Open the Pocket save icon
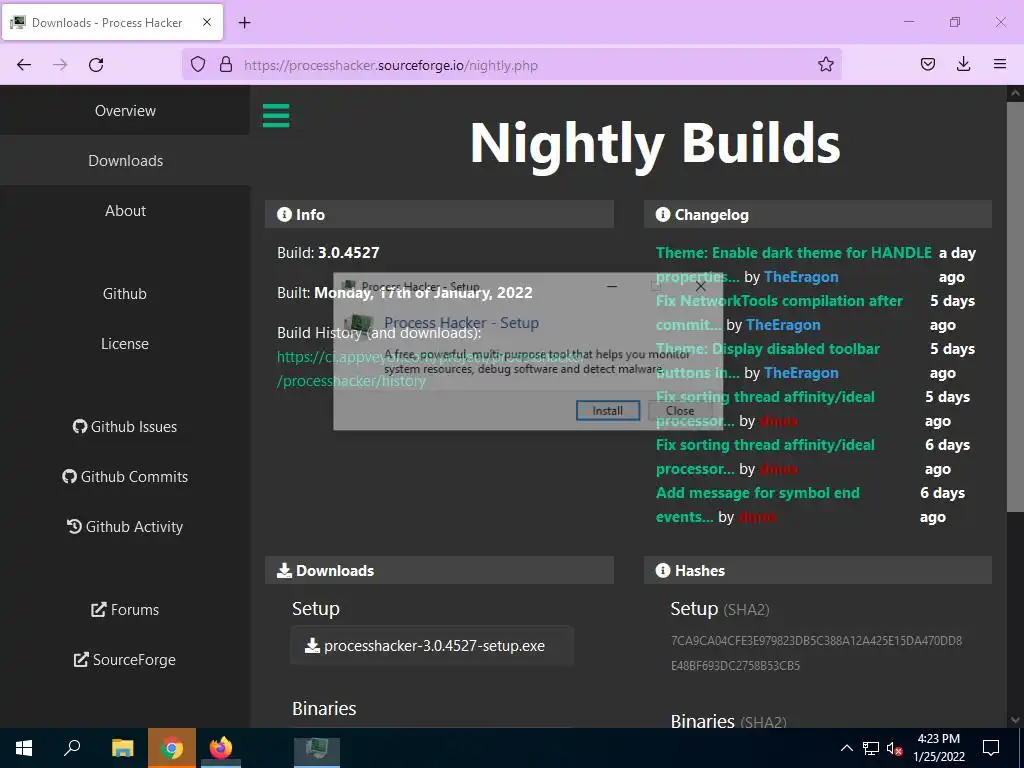Screen dimensions: 1024x768 [x=927, y=64]
